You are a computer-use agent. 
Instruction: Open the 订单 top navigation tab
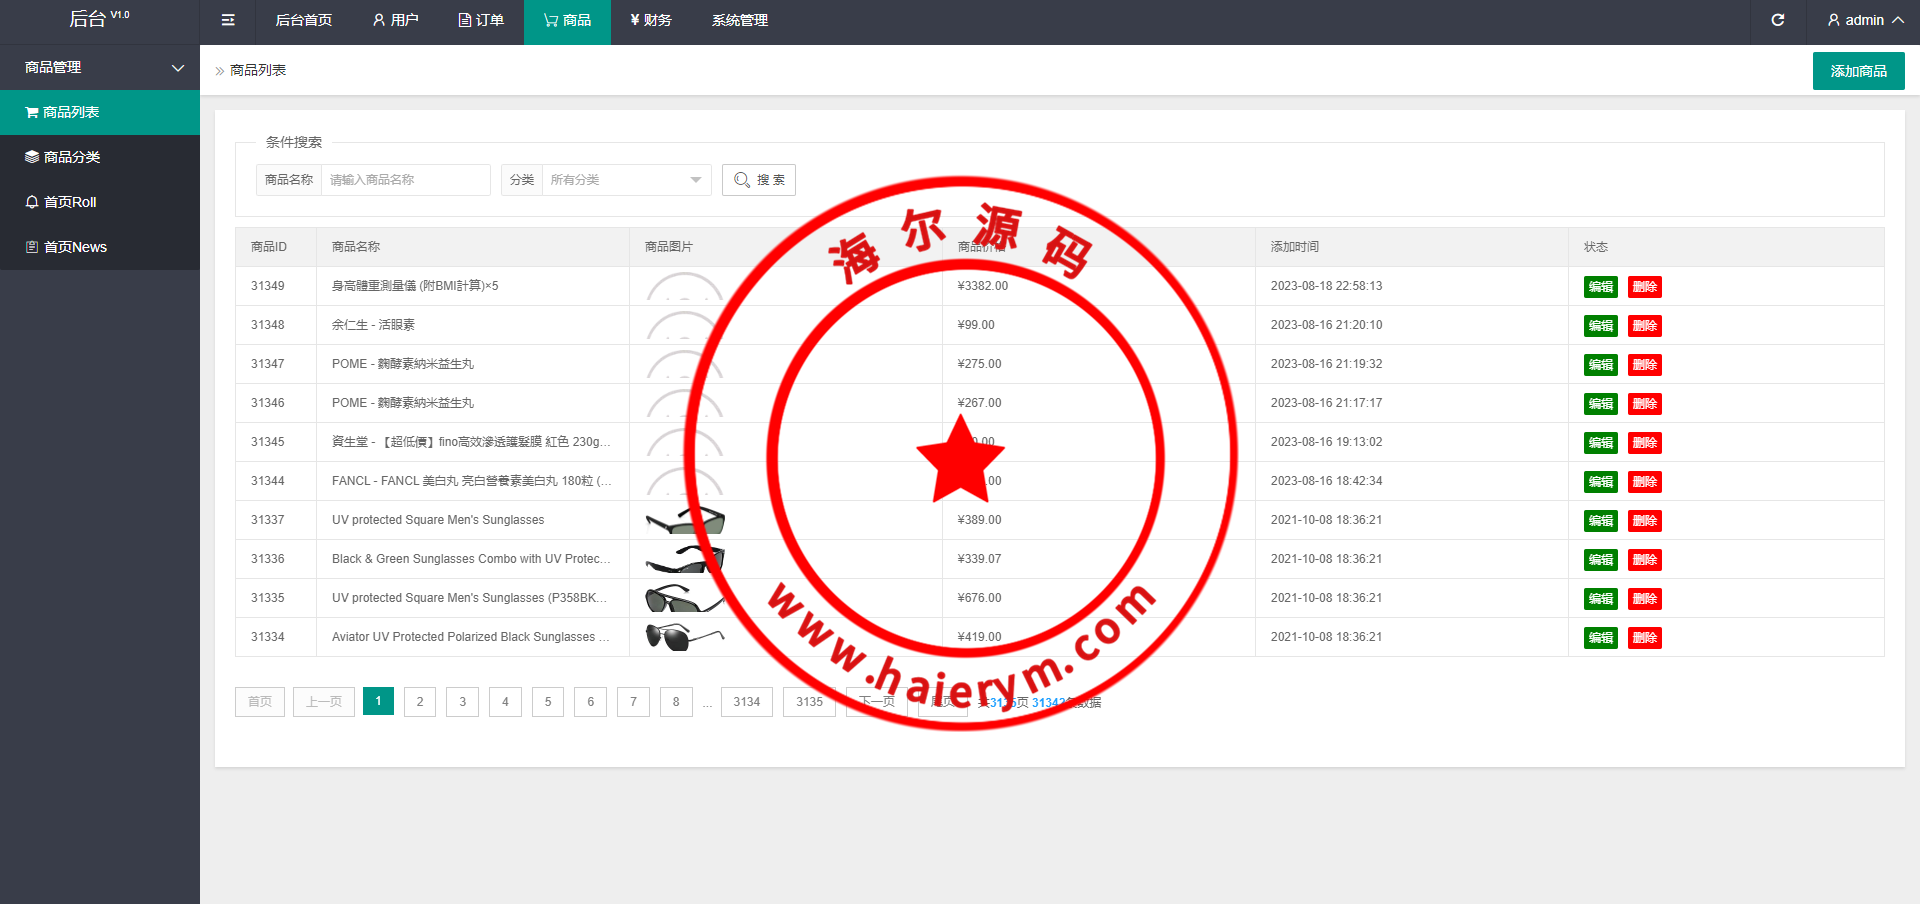click(x=481, y=20)
